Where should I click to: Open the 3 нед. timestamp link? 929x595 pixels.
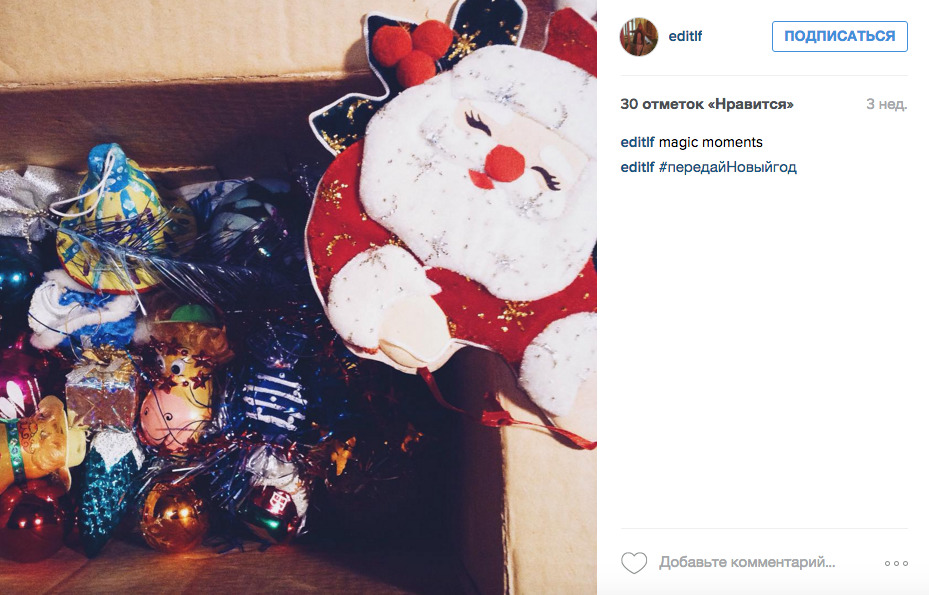[886, 104]
